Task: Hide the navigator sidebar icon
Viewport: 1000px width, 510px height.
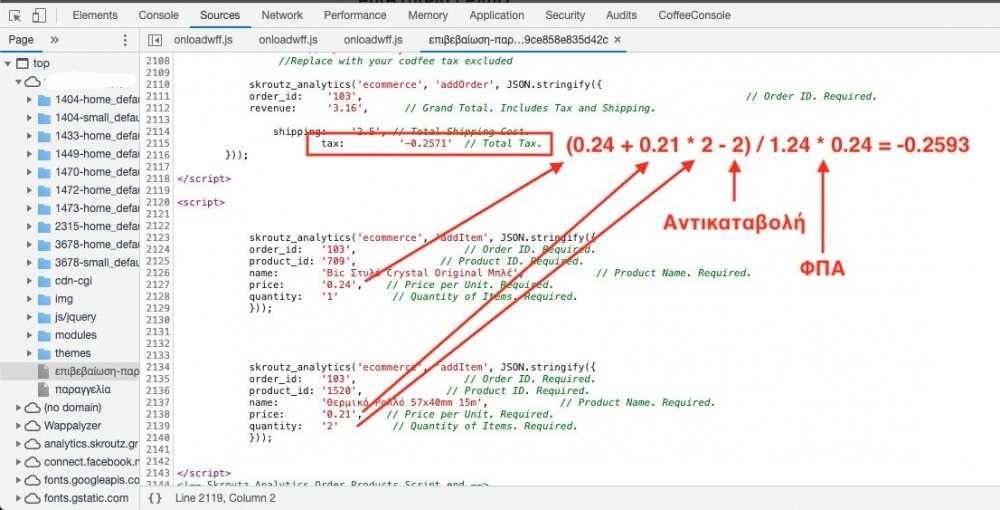Action: (x=154, y=40)
